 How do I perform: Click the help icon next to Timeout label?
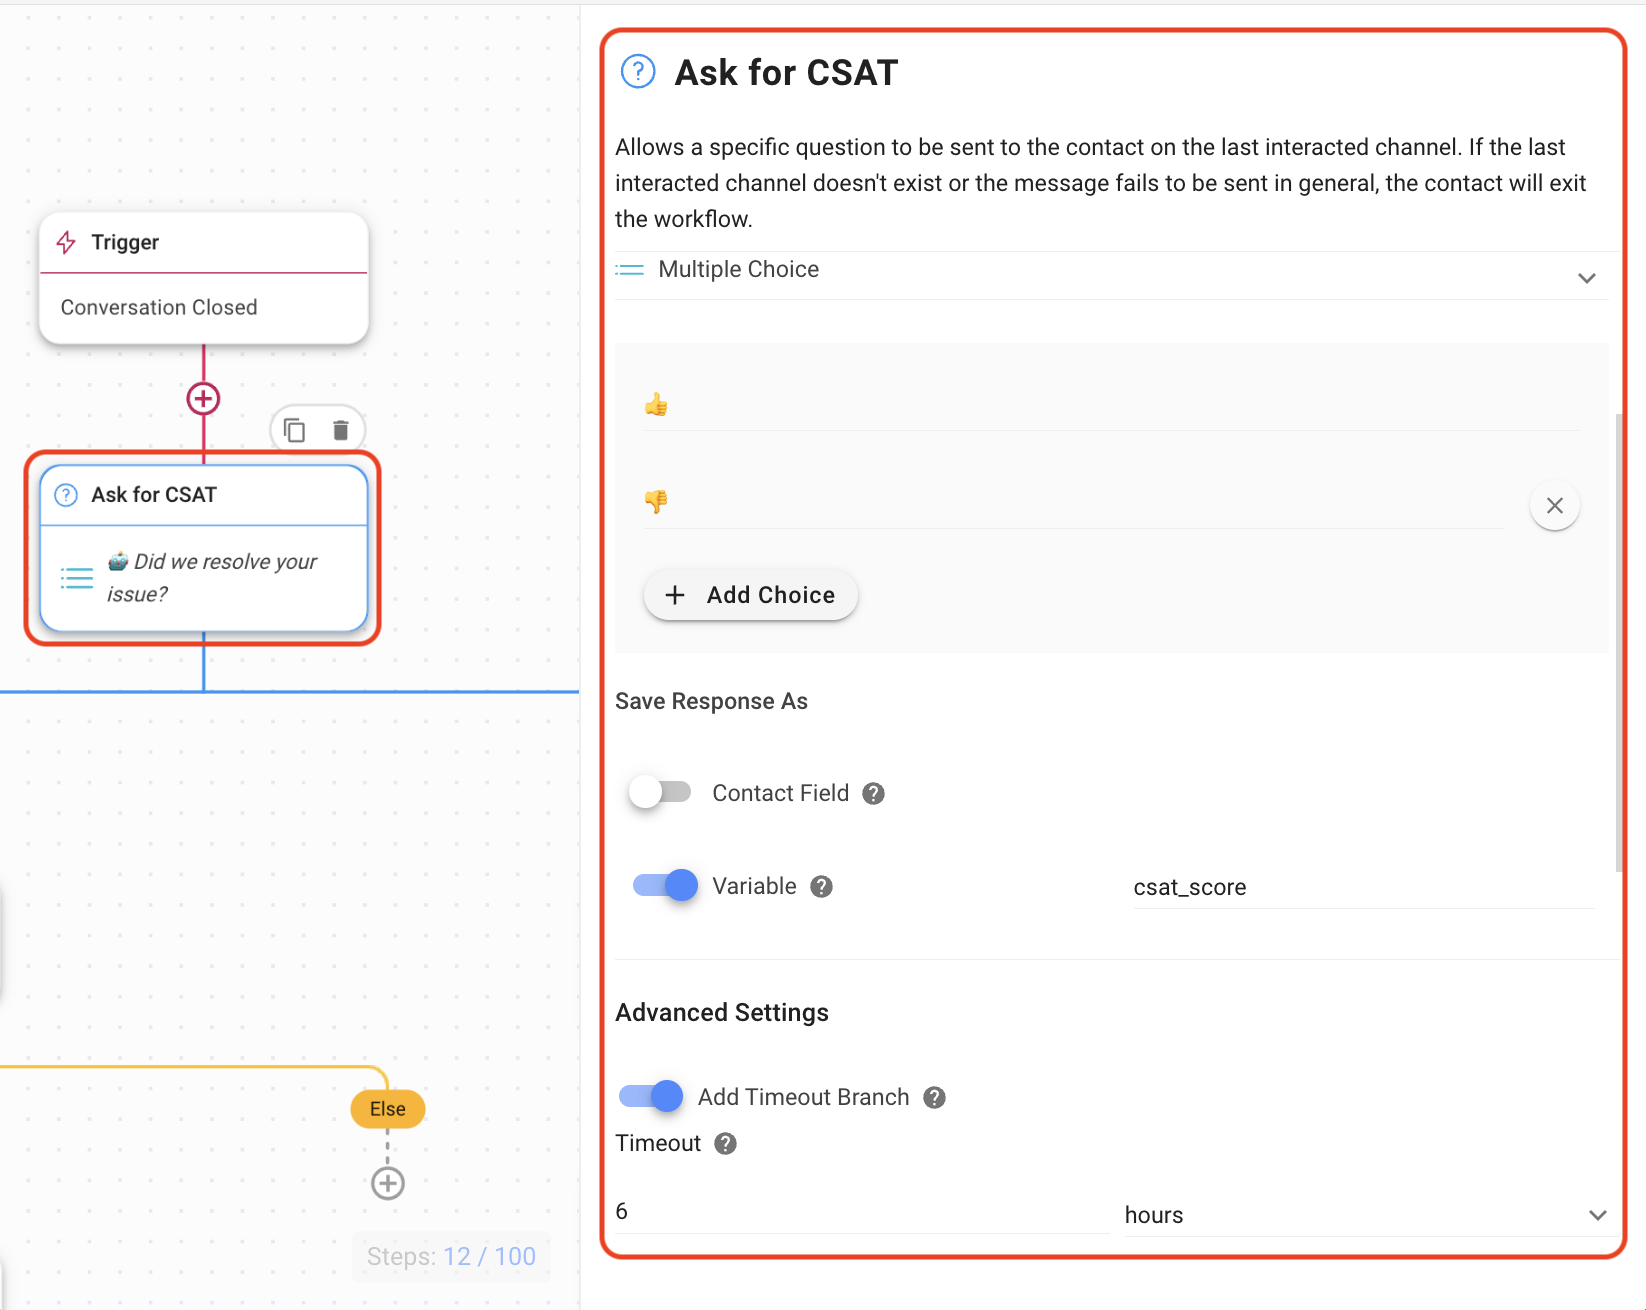725,1143
